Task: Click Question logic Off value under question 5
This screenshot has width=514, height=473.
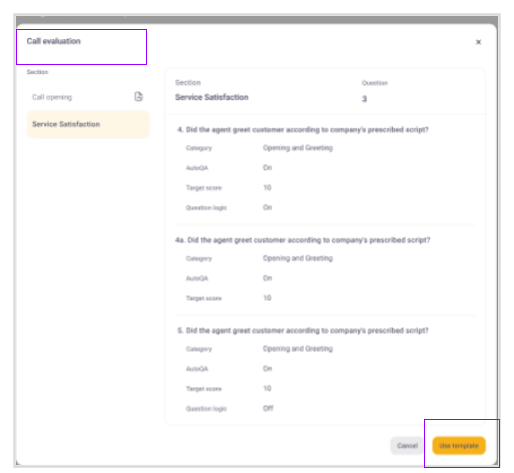Action: 268,408
